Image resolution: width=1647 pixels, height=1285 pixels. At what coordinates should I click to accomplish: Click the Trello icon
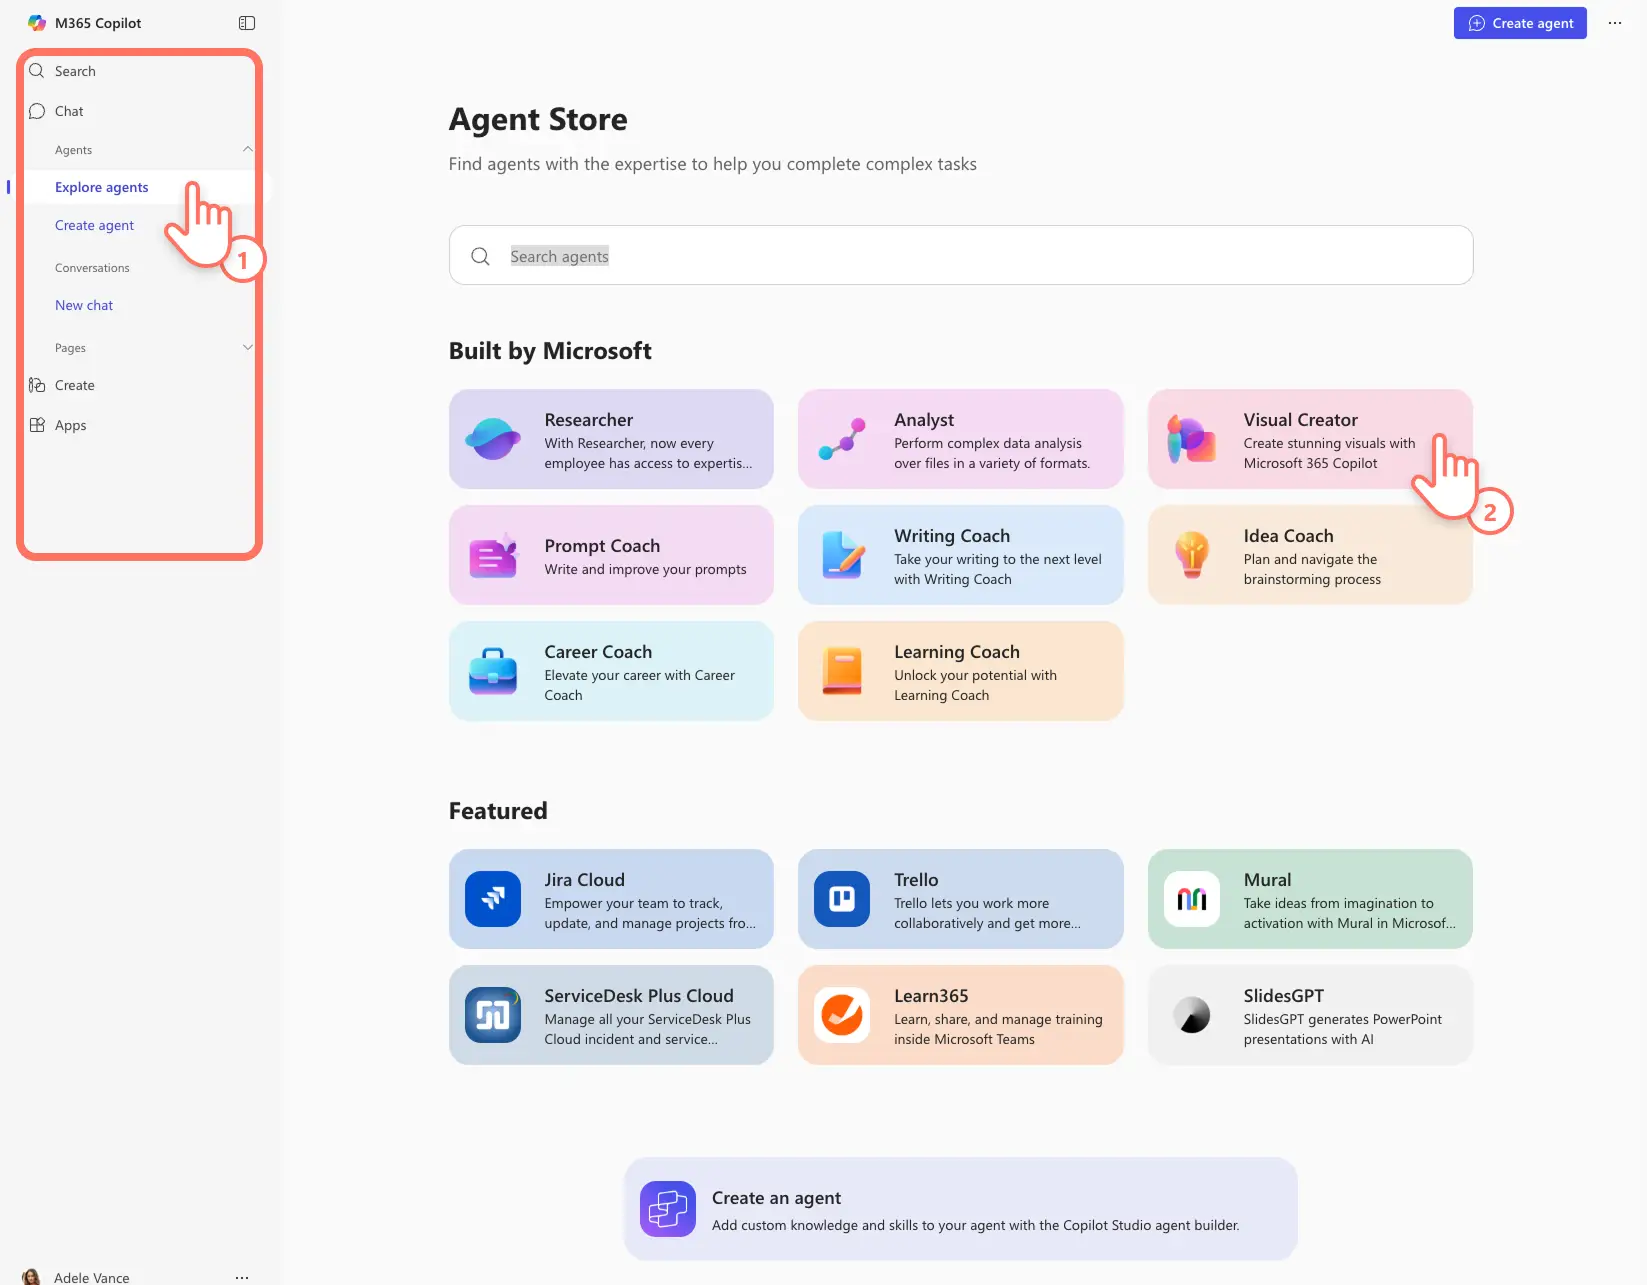click(842, 899)
